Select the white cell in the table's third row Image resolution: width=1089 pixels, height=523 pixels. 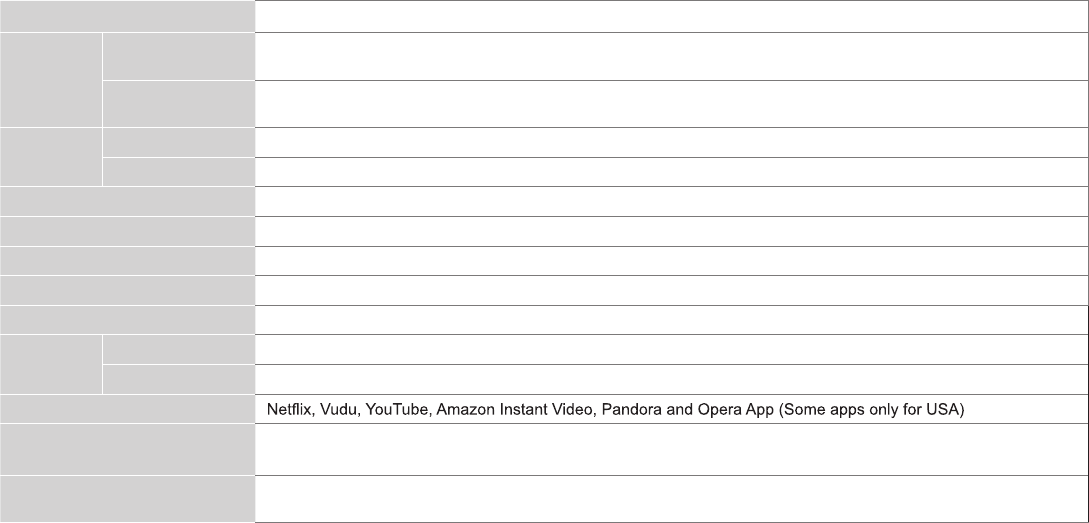pos(671,104)
